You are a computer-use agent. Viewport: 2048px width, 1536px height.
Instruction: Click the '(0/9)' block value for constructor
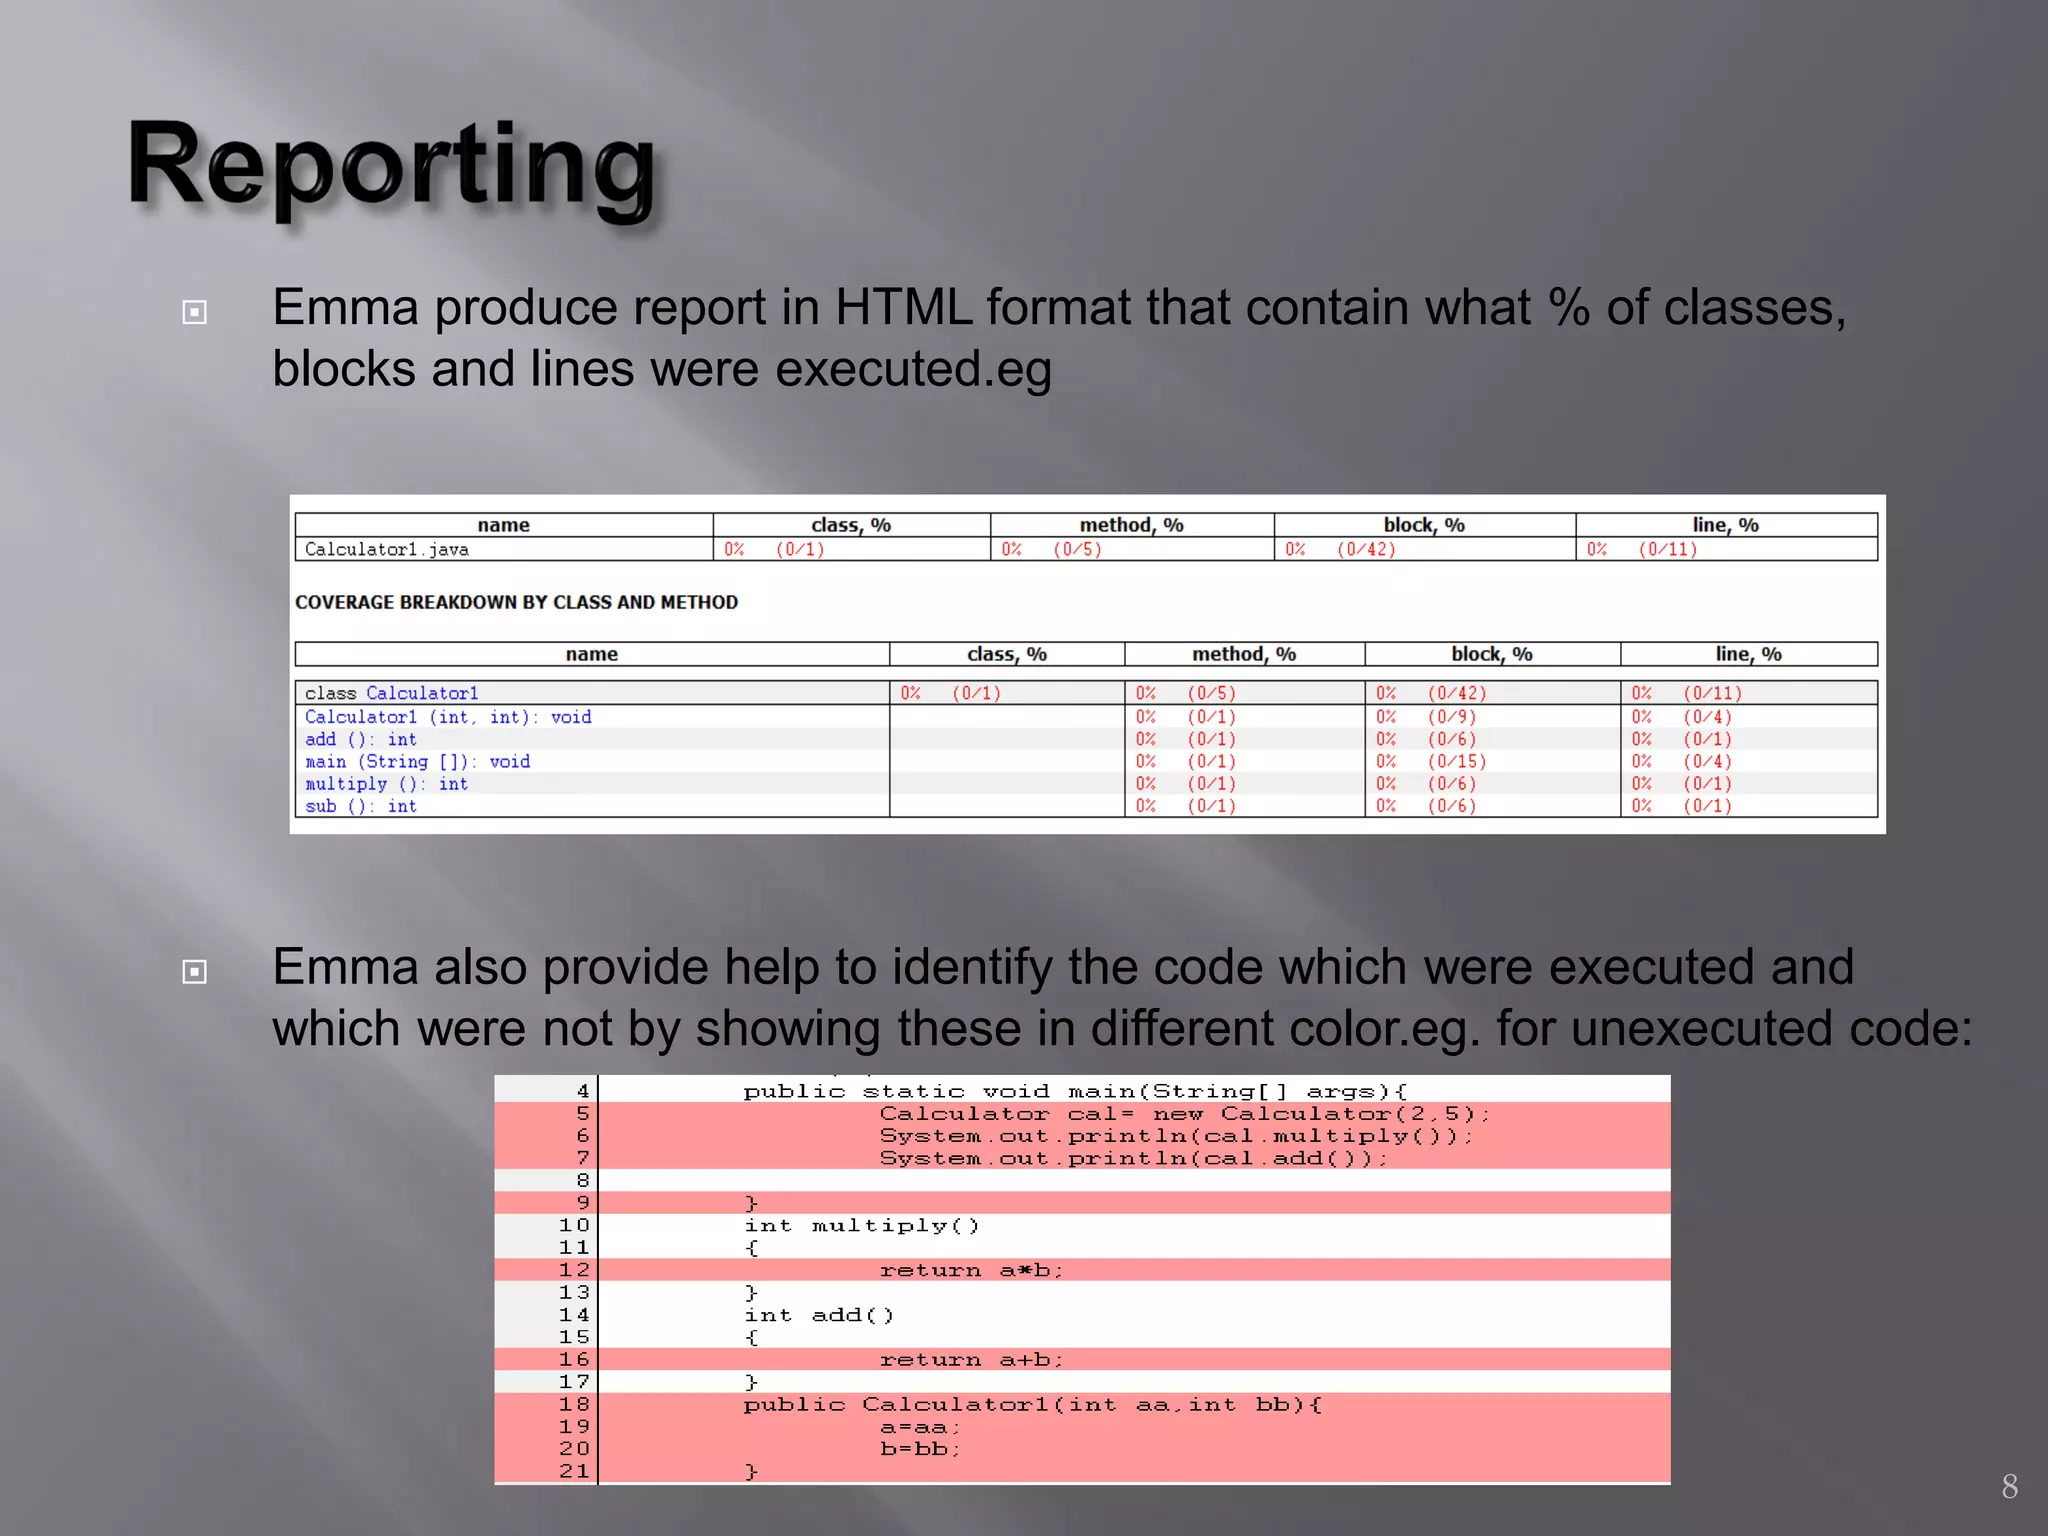[1452, 717]
